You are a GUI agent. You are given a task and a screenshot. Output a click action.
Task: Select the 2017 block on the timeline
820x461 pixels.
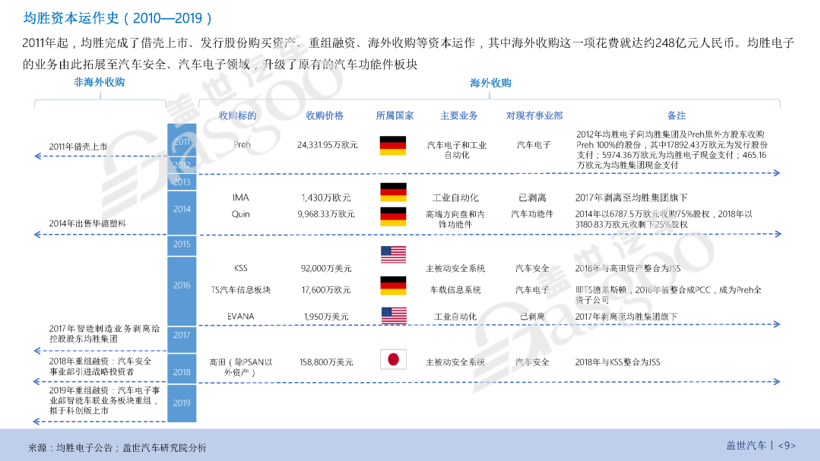[x=181, y=339]
